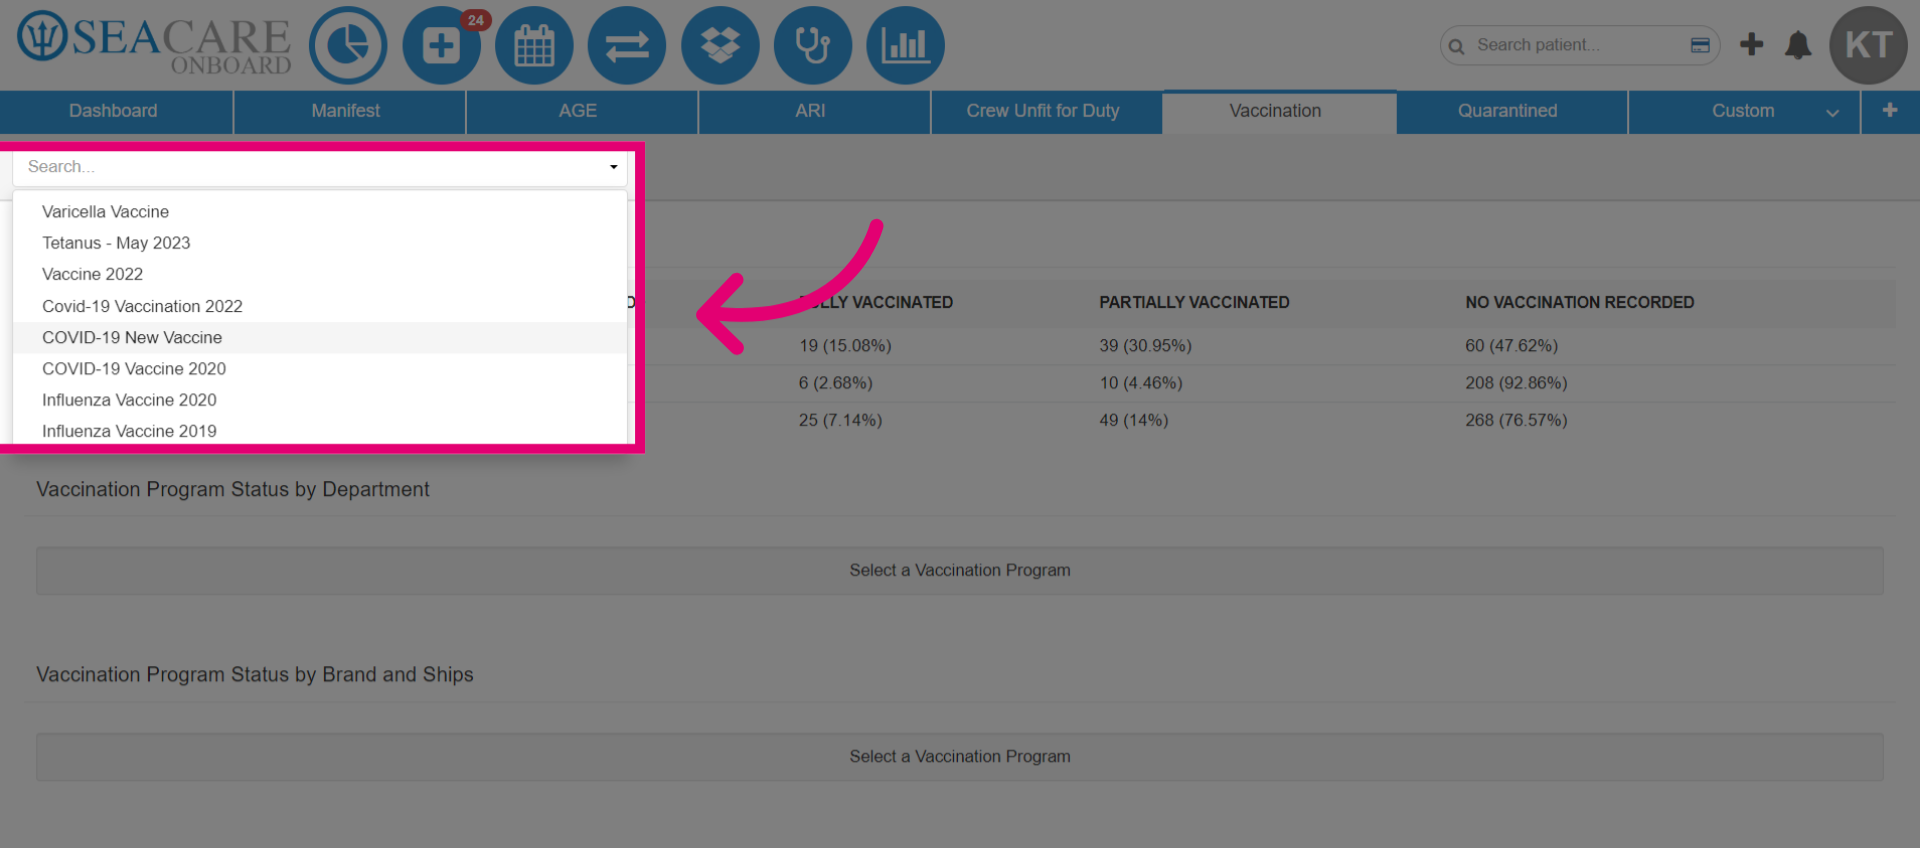Open the pie chart dashboard icon
The width and height of the screenshot is (1920, 848).
point(348,46)
